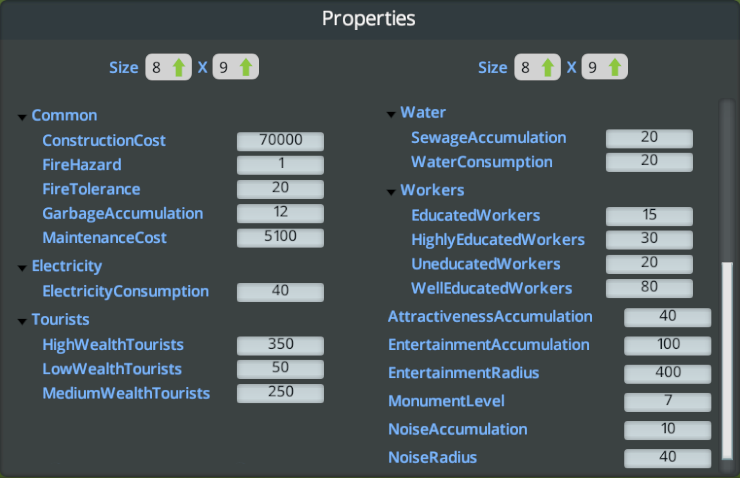The height and width of the screenshot is (478, 740).
Task: Collapse the Electricity section
Action: coord(22,268)
